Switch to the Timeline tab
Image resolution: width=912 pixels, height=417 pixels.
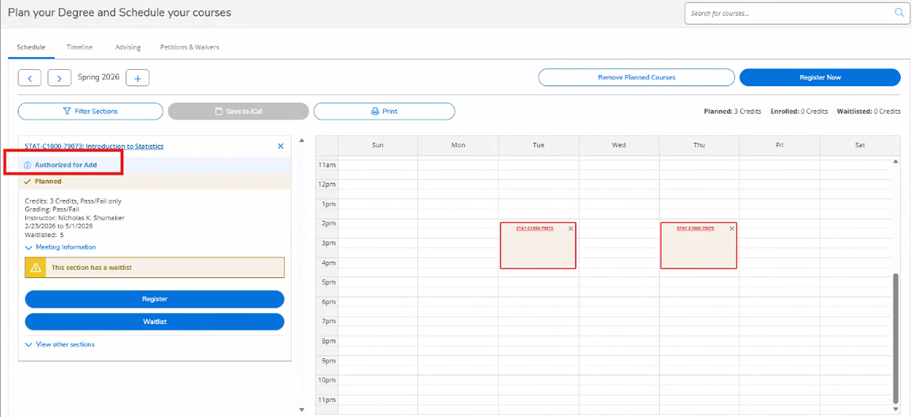tap(79, 47)
